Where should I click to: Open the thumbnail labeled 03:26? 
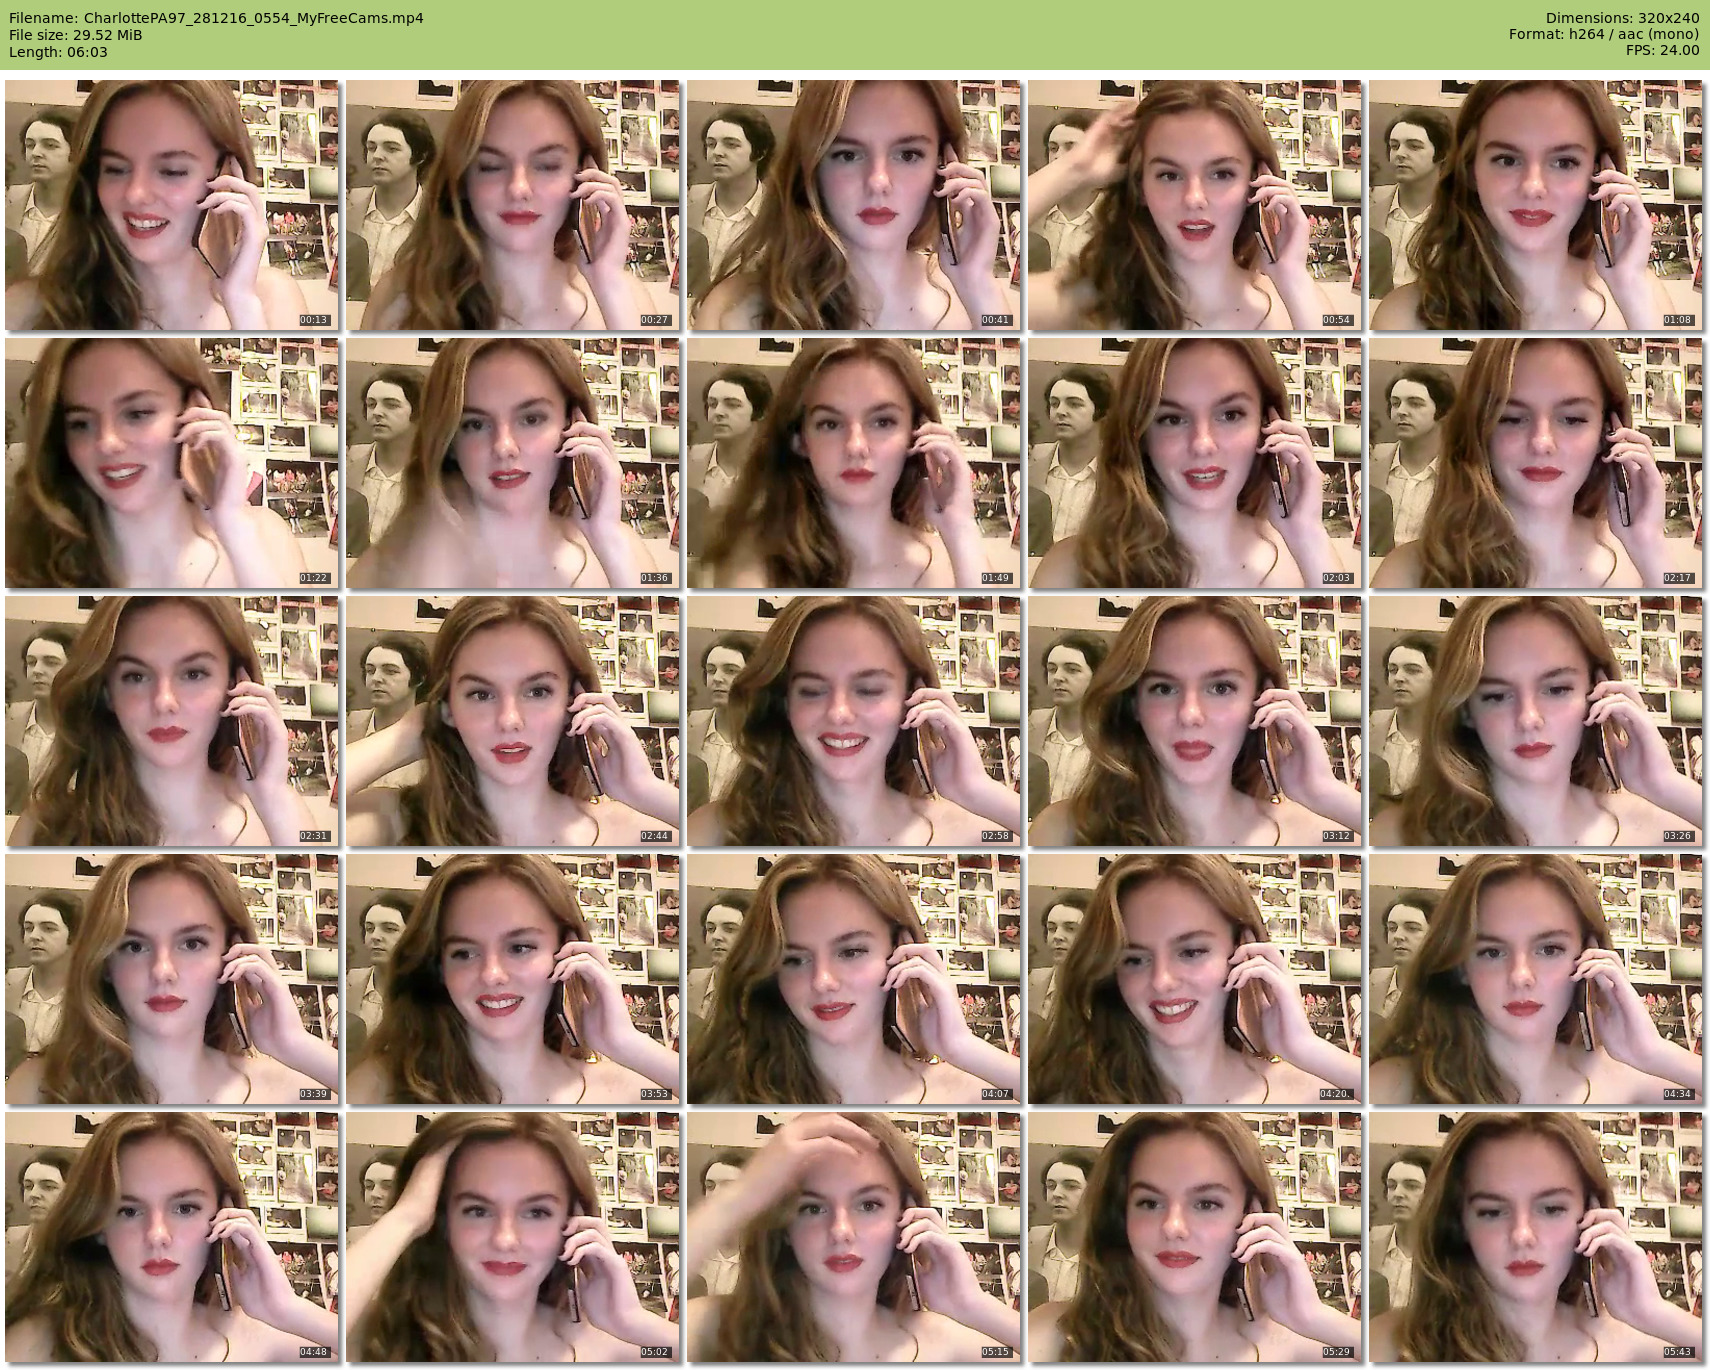(x=1536, y=721)
